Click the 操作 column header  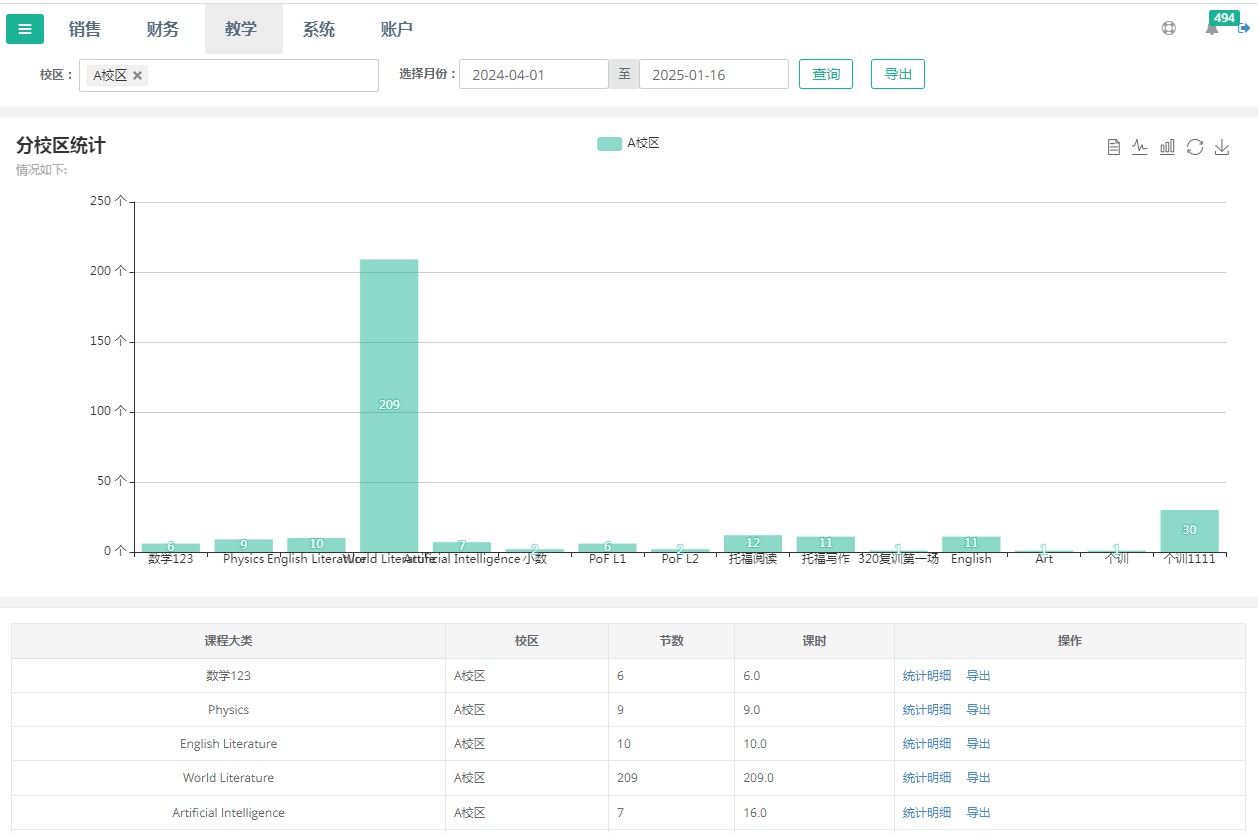(x=1070, y=641)
